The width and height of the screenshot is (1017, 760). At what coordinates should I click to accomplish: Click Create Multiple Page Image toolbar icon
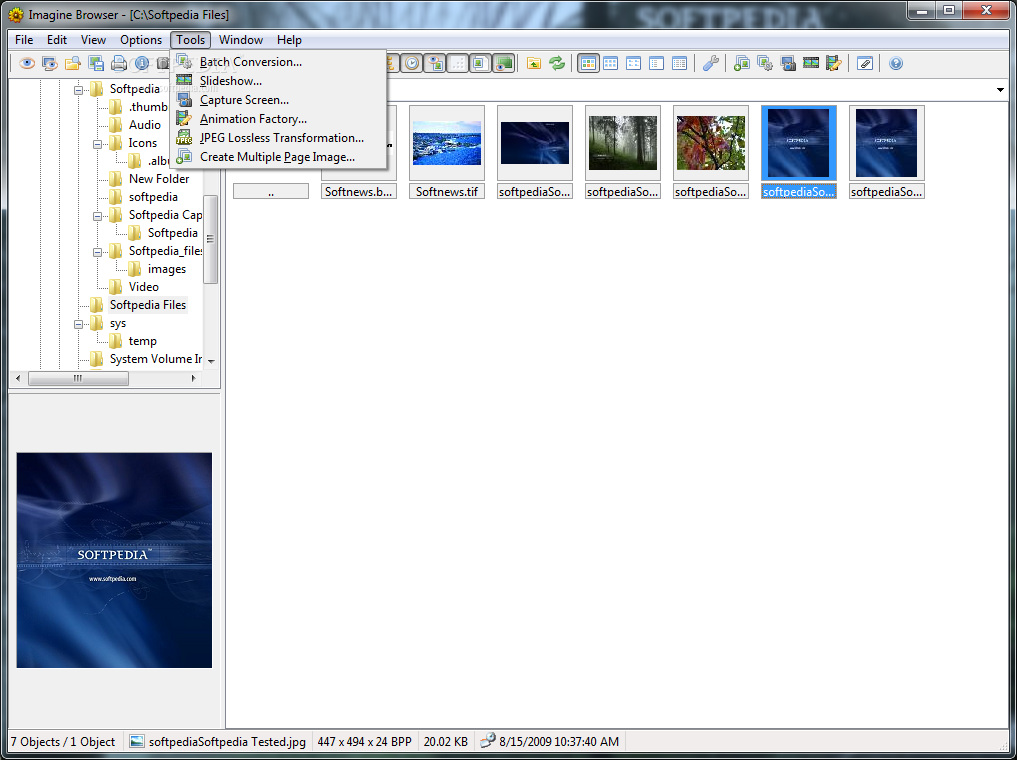(x=742, y=64)
